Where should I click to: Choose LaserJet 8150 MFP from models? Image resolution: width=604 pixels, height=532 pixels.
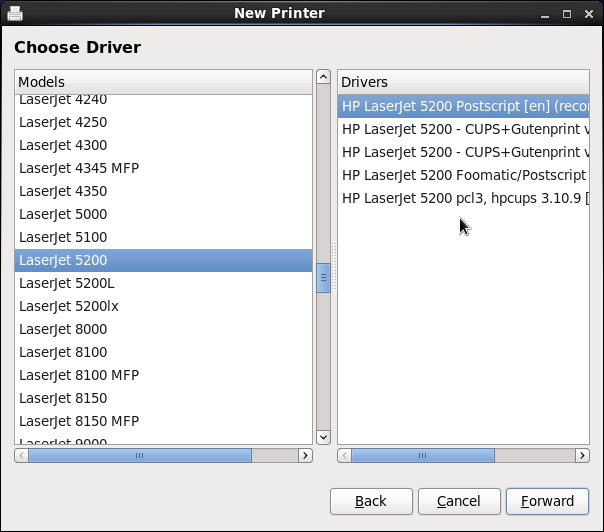pos(79,421)
